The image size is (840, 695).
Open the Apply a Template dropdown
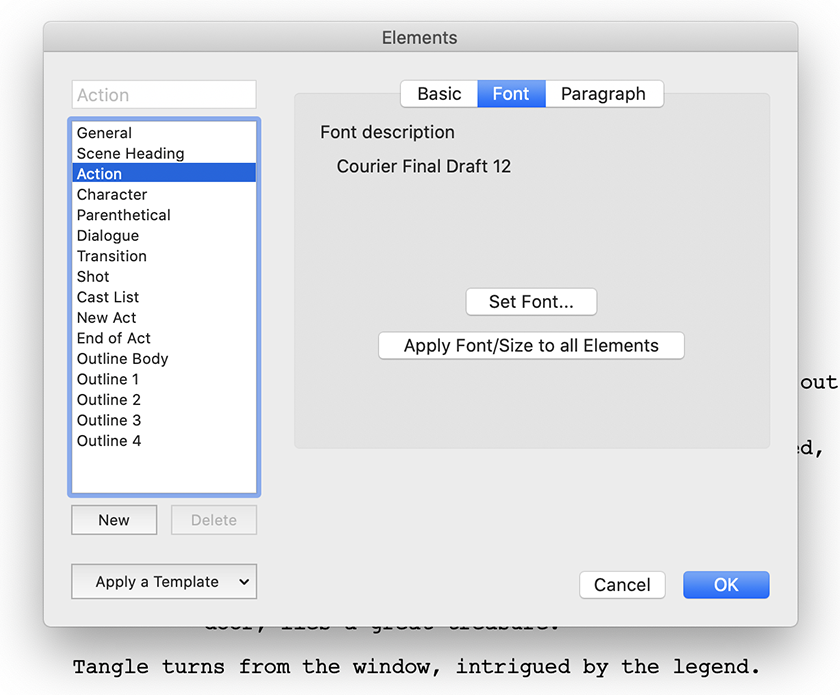164,582
